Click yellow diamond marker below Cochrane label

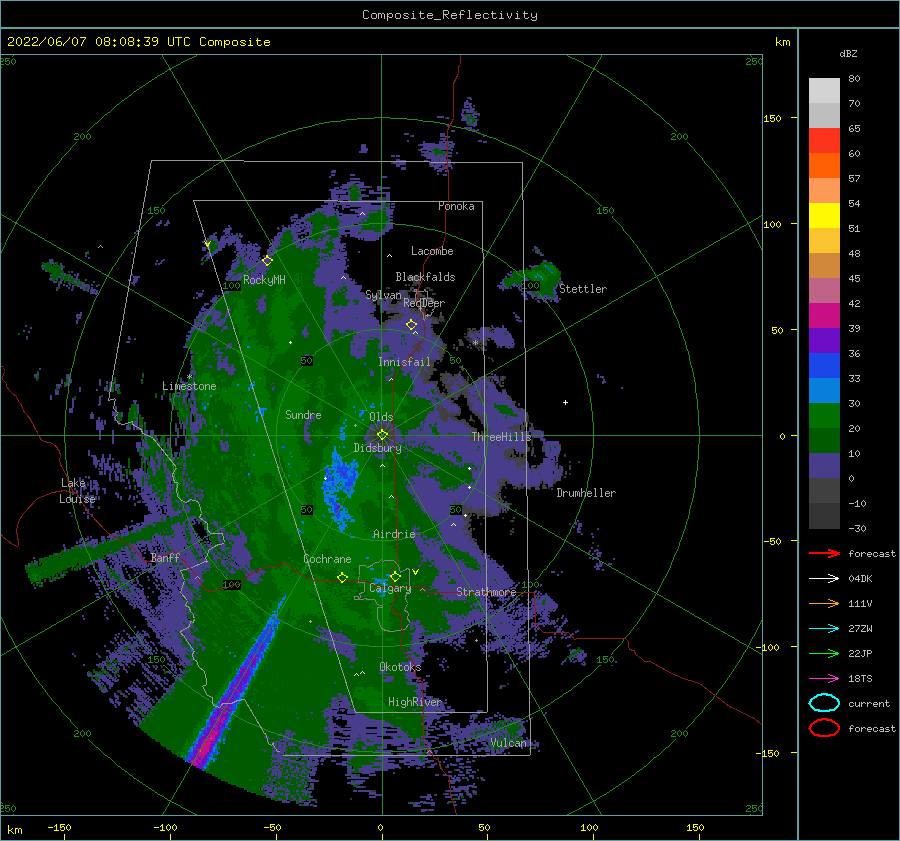pos(343,577)
